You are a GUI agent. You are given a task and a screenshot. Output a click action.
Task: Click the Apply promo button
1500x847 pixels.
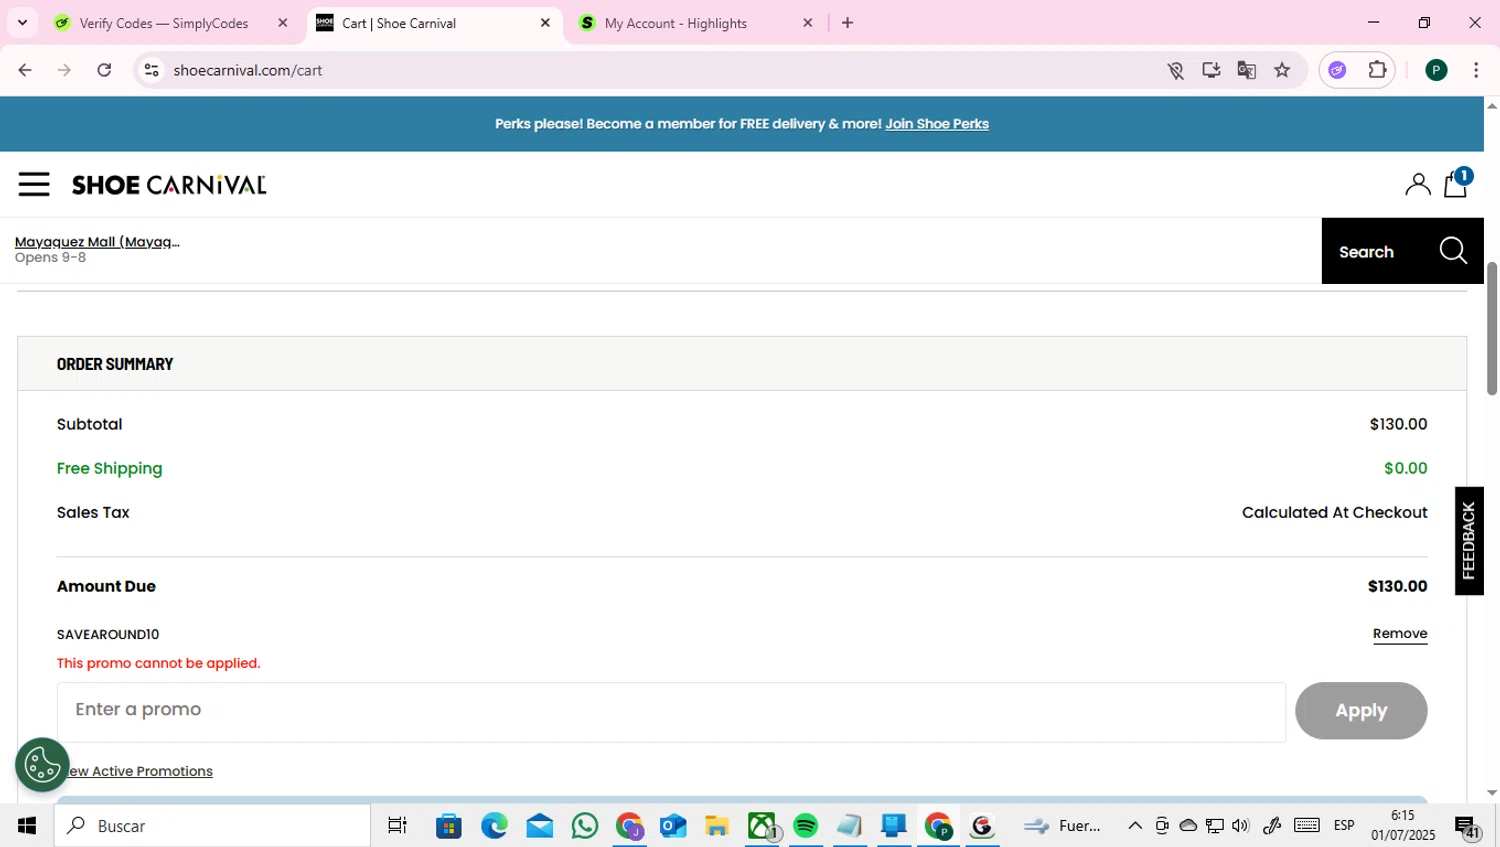coord(1361,711)
